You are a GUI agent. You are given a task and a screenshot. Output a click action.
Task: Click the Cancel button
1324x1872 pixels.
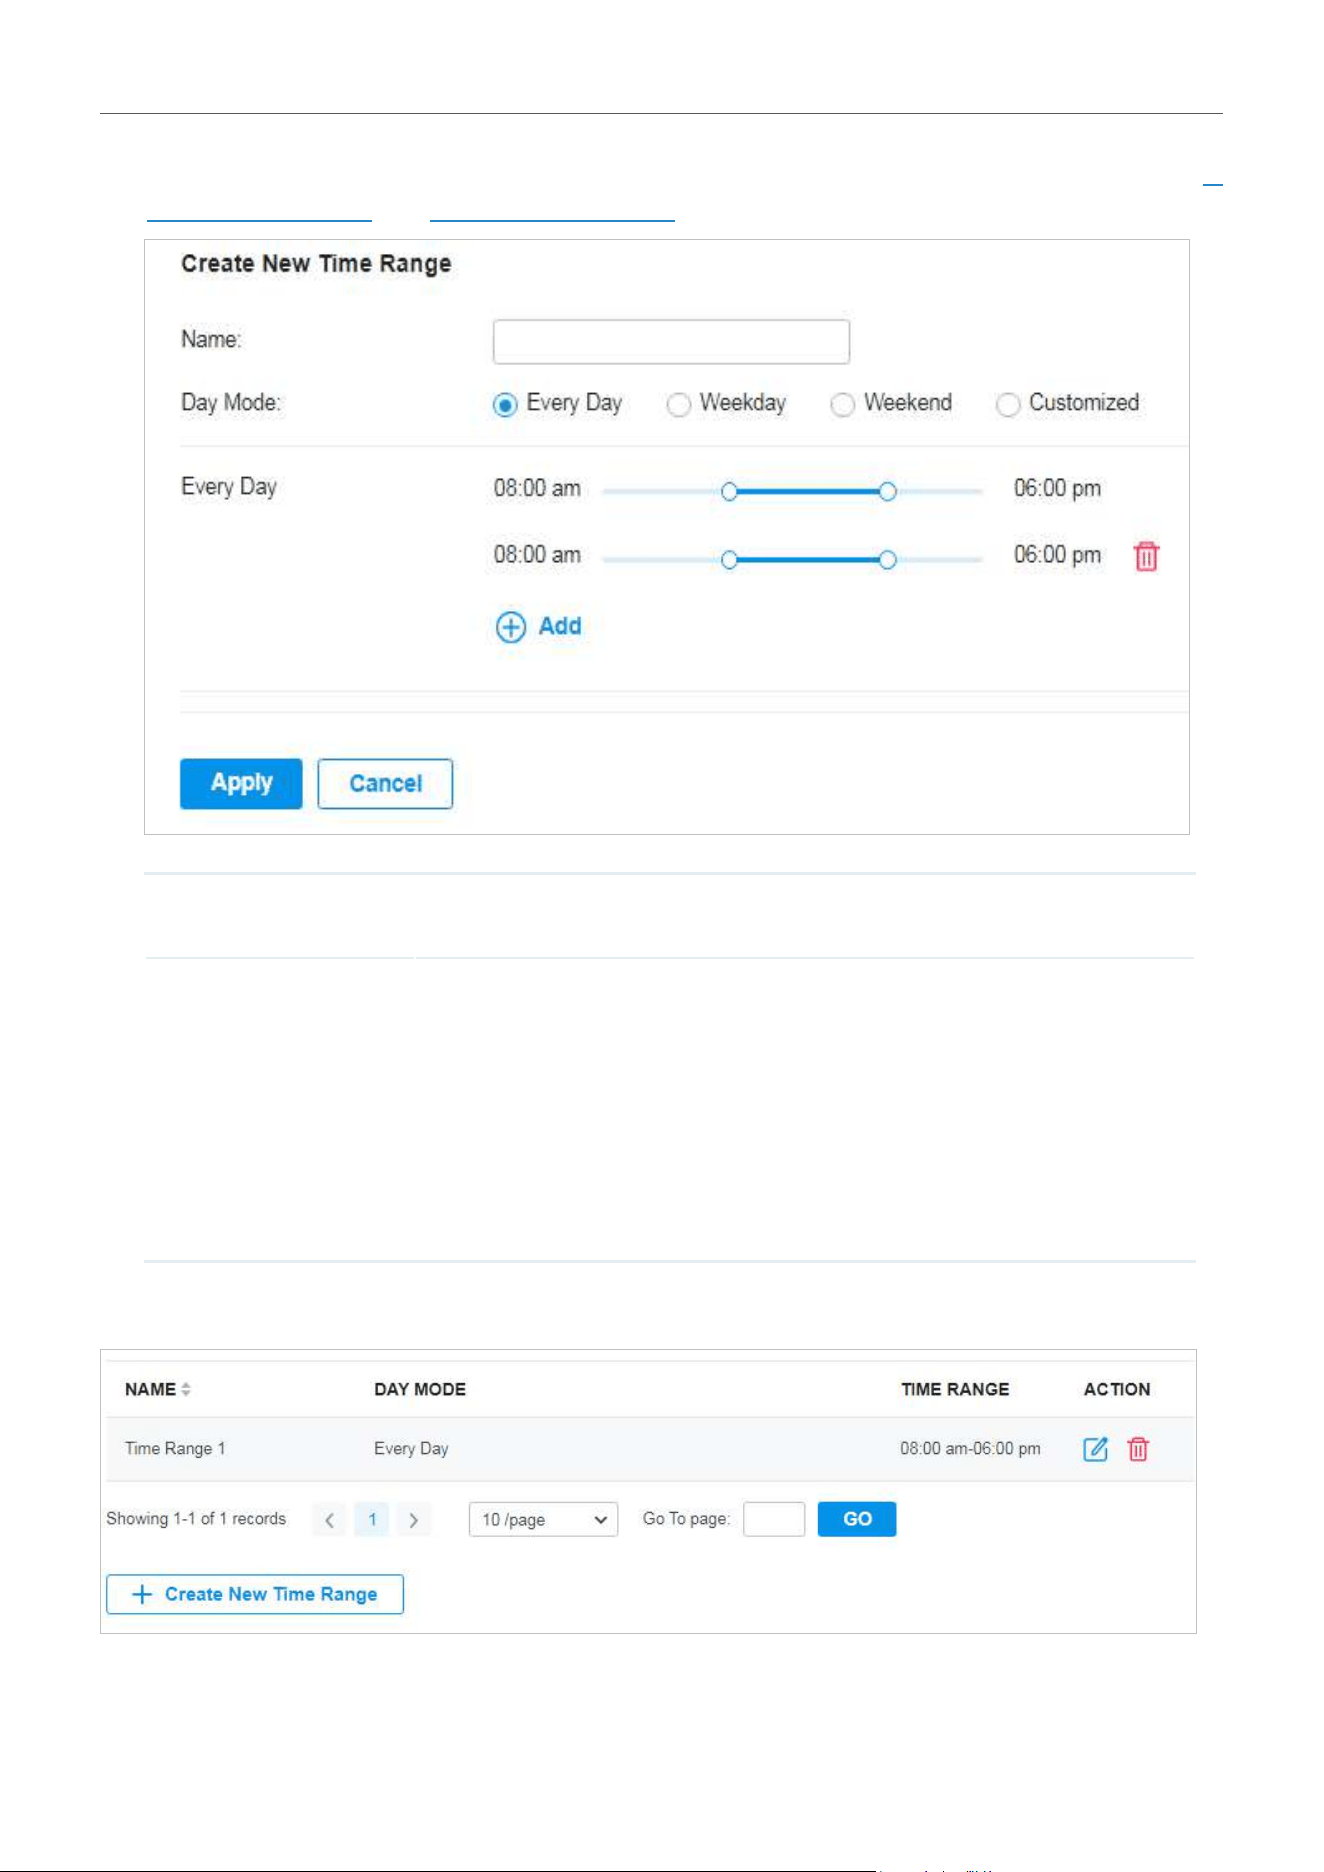(385, 783)
